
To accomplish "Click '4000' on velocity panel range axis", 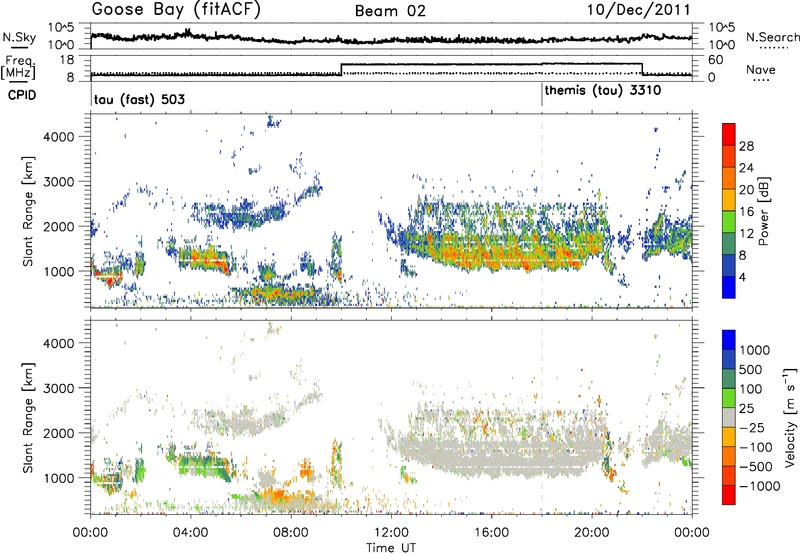I will 58,343.
